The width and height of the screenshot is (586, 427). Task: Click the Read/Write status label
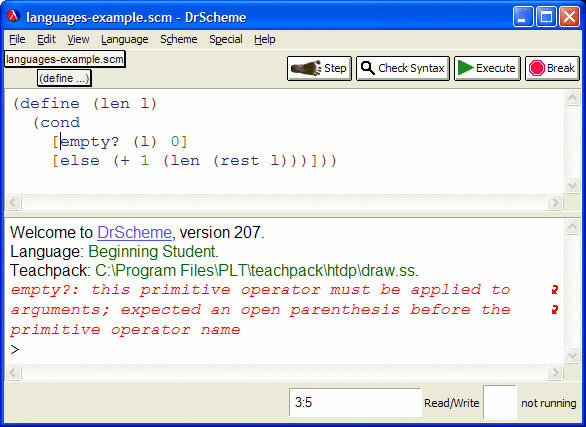click(451, 403)
